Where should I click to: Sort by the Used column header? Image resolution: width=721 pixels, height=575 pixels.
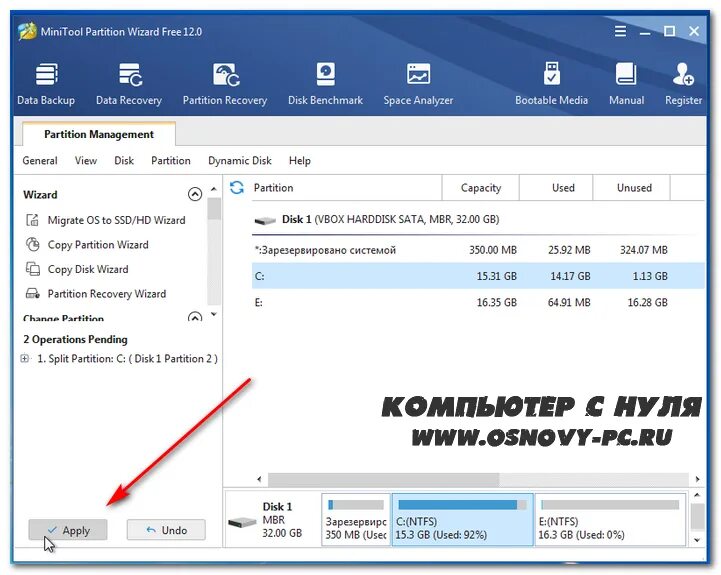(556, 188)
